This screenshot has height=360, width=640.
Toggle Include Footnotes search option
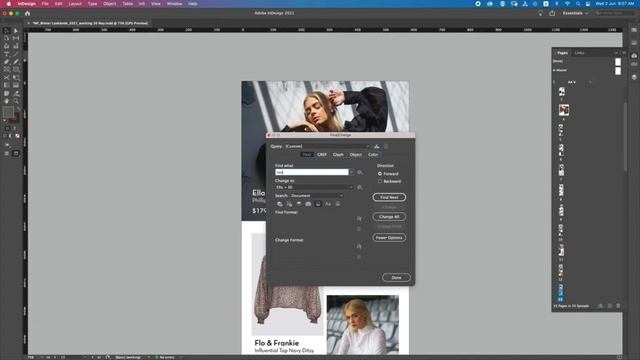[318, 204]
